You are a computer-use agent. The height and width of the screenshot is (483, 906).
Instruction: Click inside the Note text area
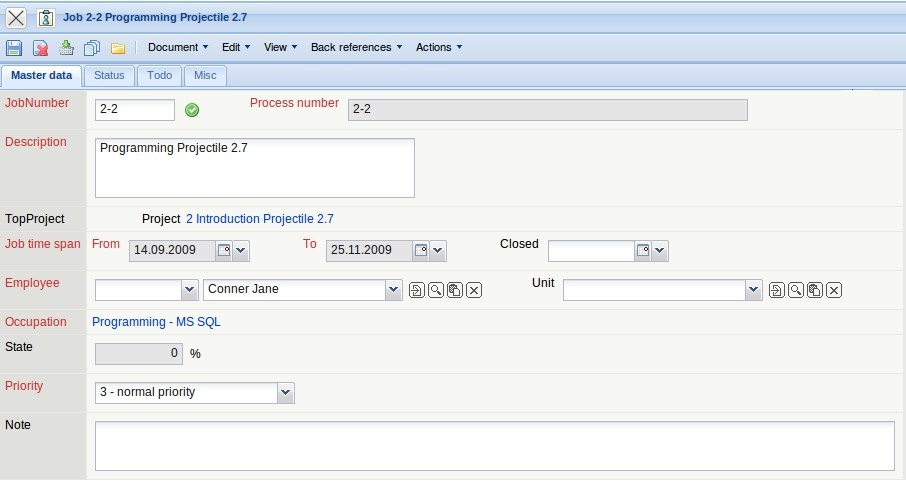pyautogui.click(x=494, y=445)
